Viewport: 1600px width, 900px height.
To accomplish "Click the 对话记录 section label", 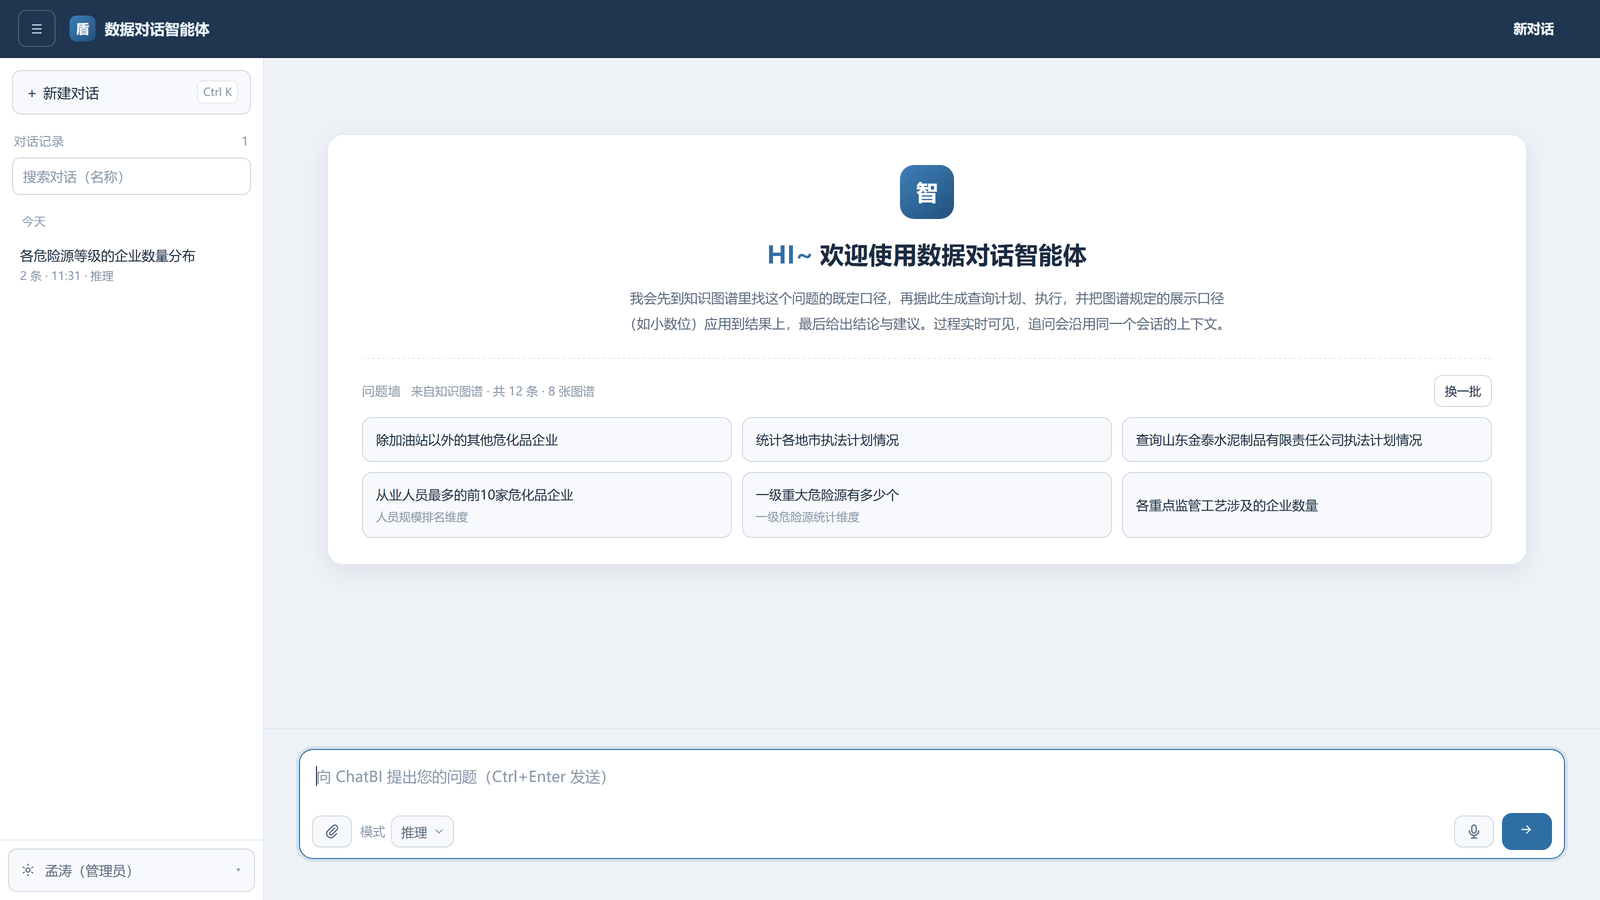I will pyautogui.click(x=39, y=141).
